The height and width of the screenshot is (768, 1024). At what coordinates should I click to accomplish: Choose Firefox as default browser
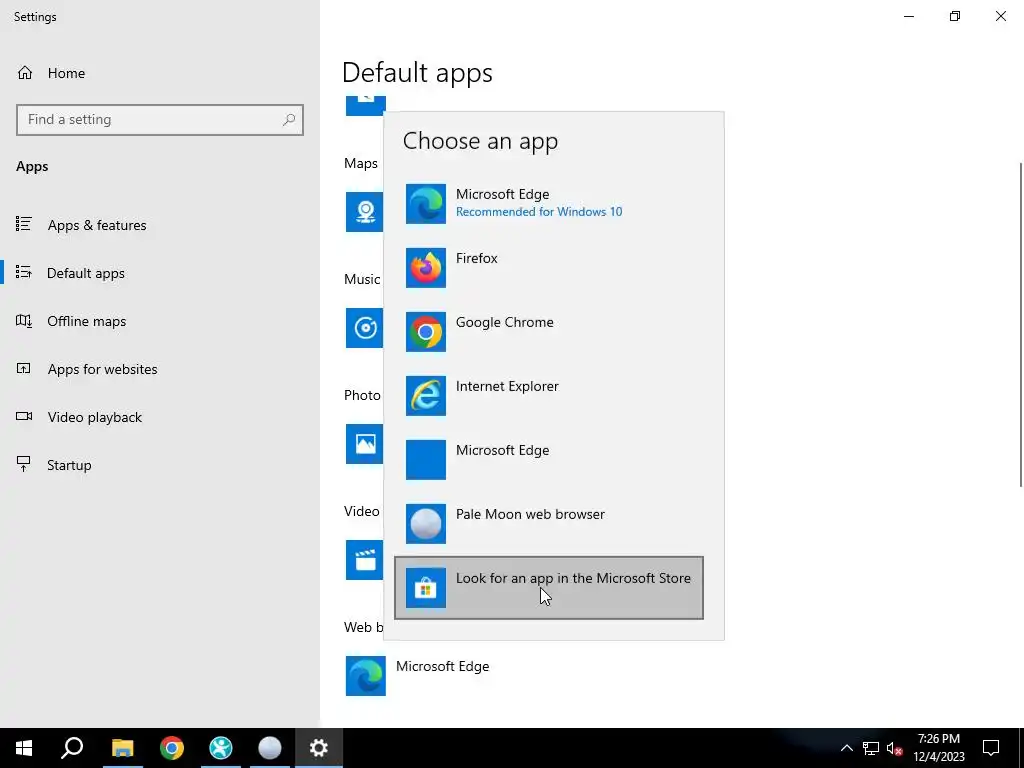[549, 268]
